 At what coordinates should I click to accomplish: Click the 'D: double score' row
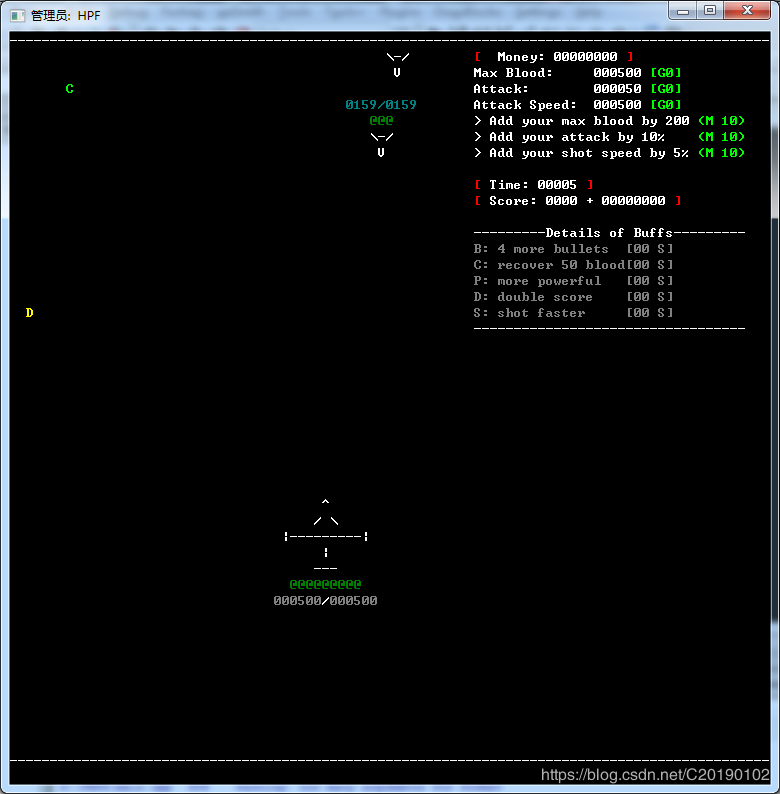(x=573, y=297)
